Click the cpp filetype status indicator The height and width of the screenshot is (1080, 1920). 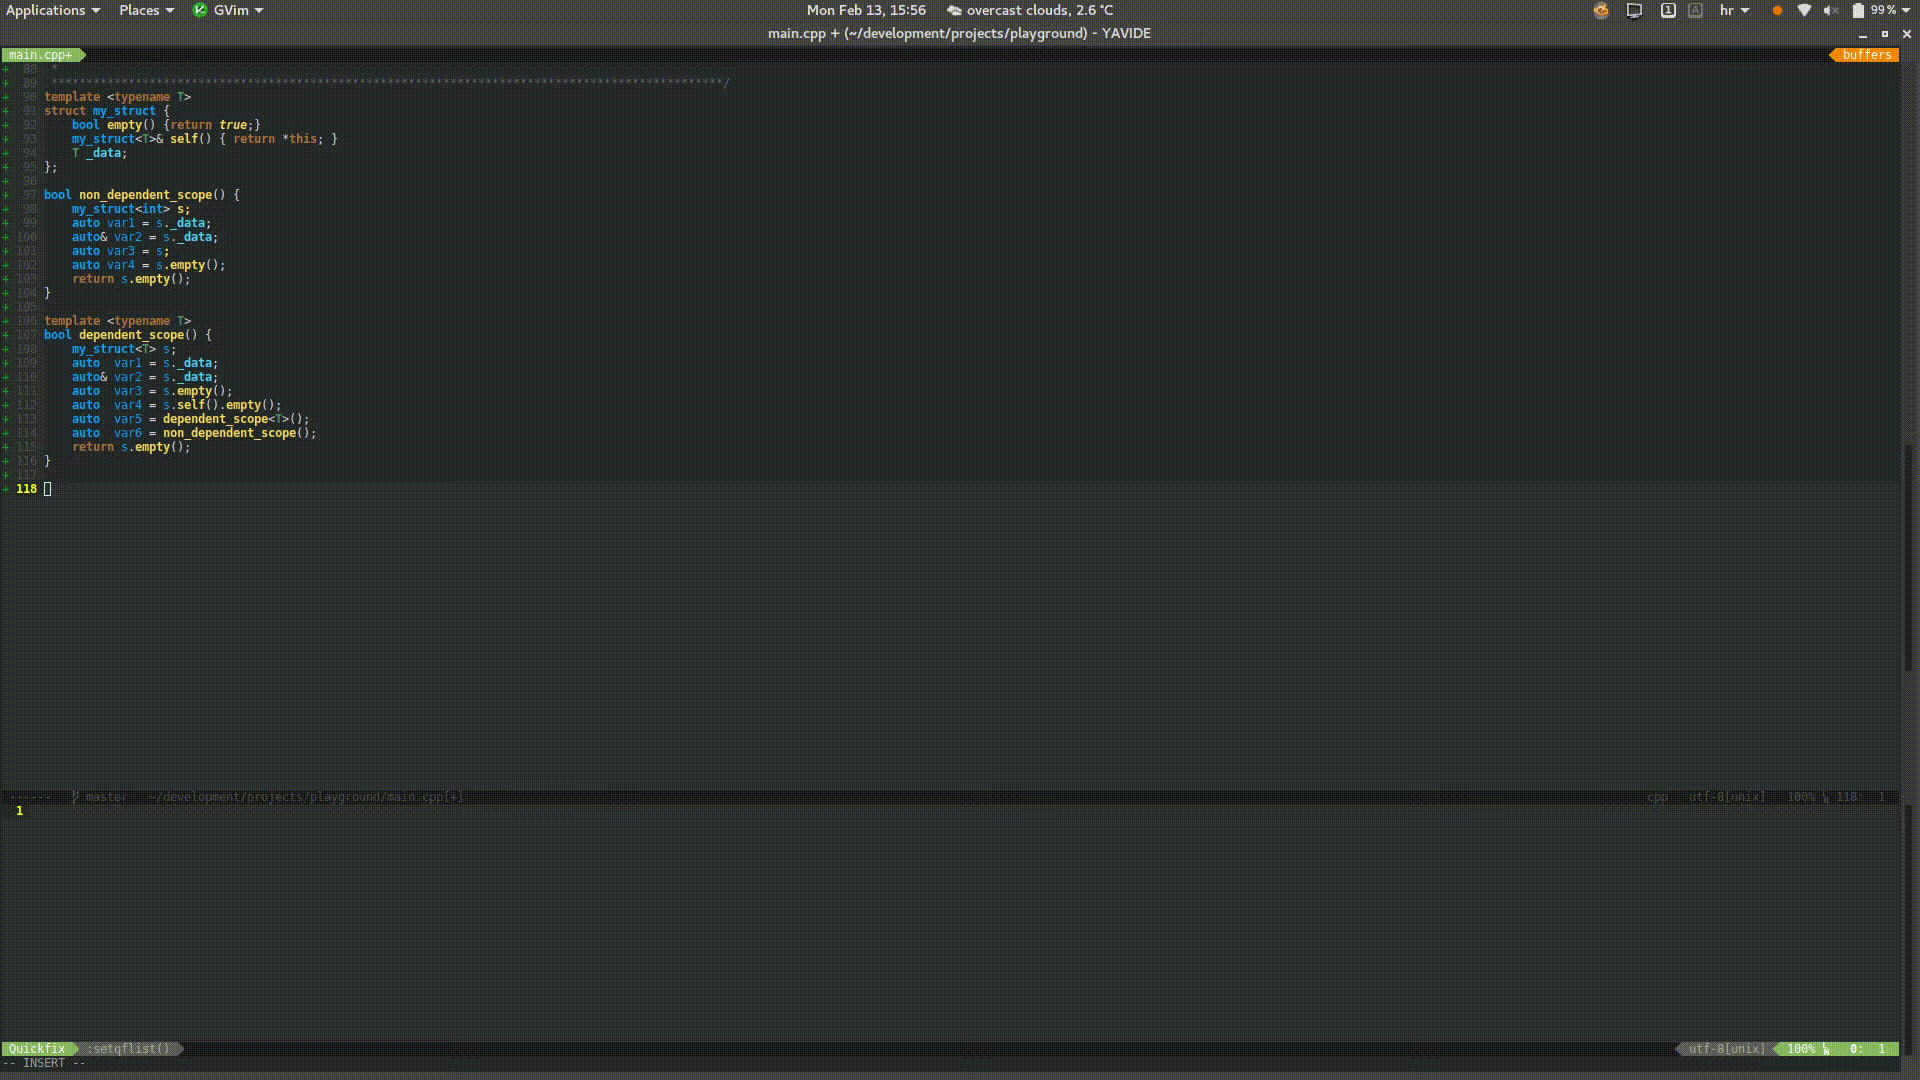point(1658,796)
